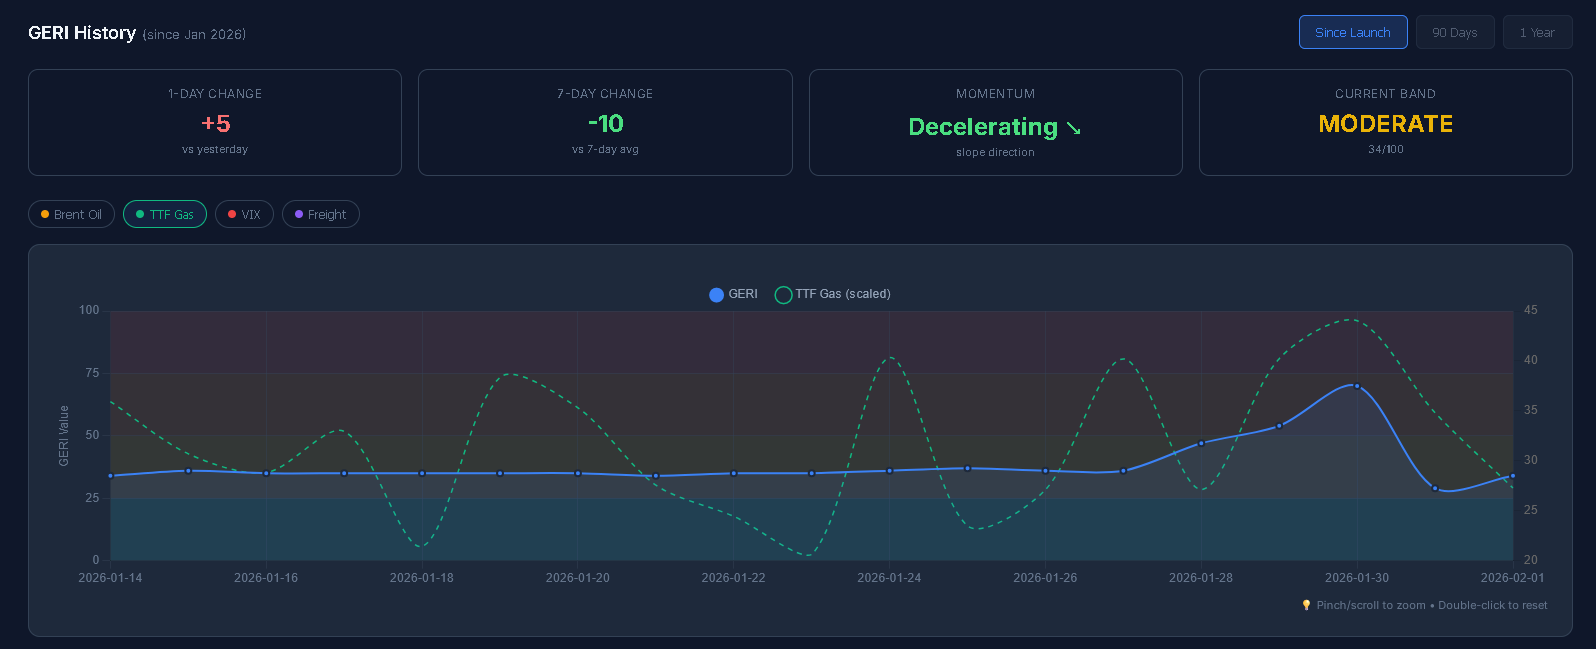Select the Since Launch time range
1596x649 pixels.
pos(1352,32)
